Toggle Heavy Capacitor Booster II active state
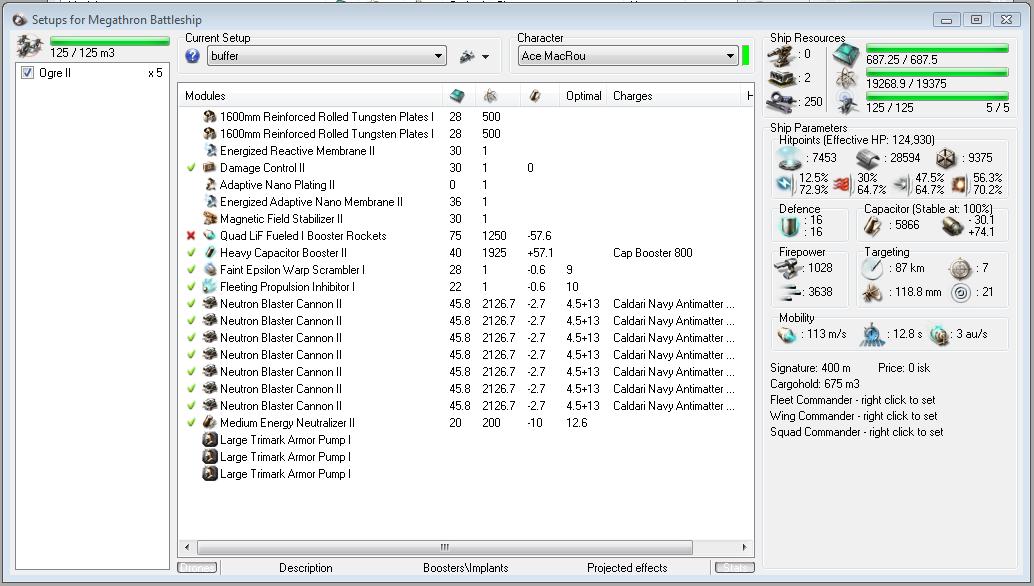This screenshot has width=1034, height=586. [191, 253]
